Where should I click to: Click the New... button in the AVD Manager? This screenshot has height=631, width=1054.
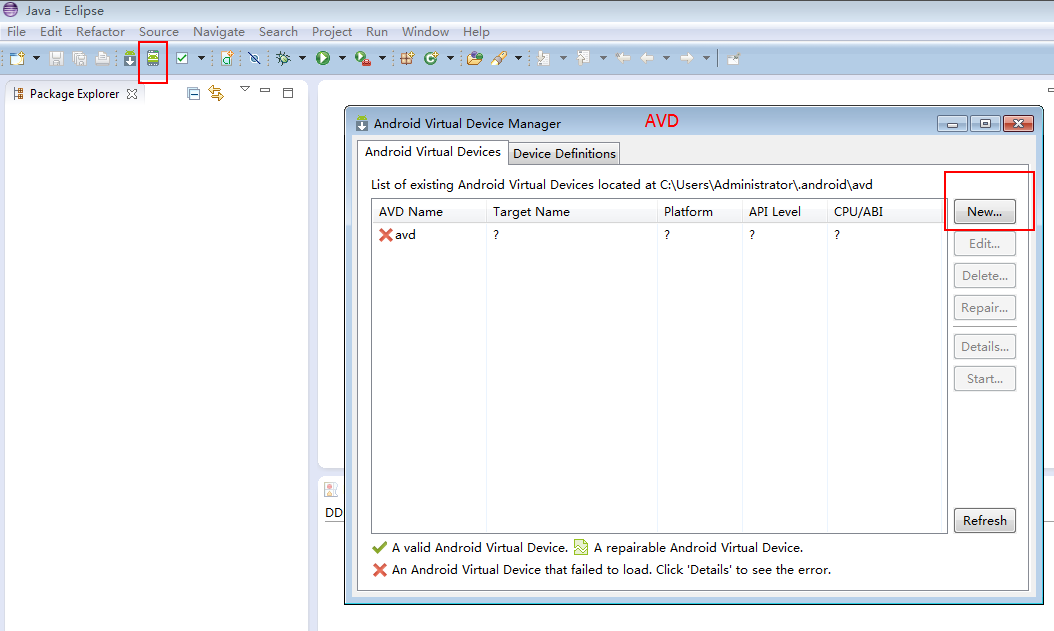tap(984, 212)
